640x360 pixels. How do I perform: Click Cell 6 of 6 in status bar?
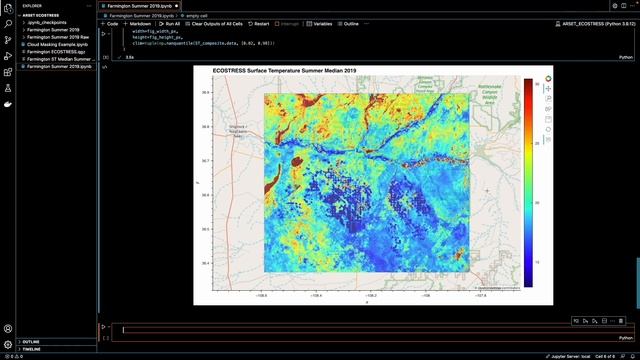tap(605, 356)
